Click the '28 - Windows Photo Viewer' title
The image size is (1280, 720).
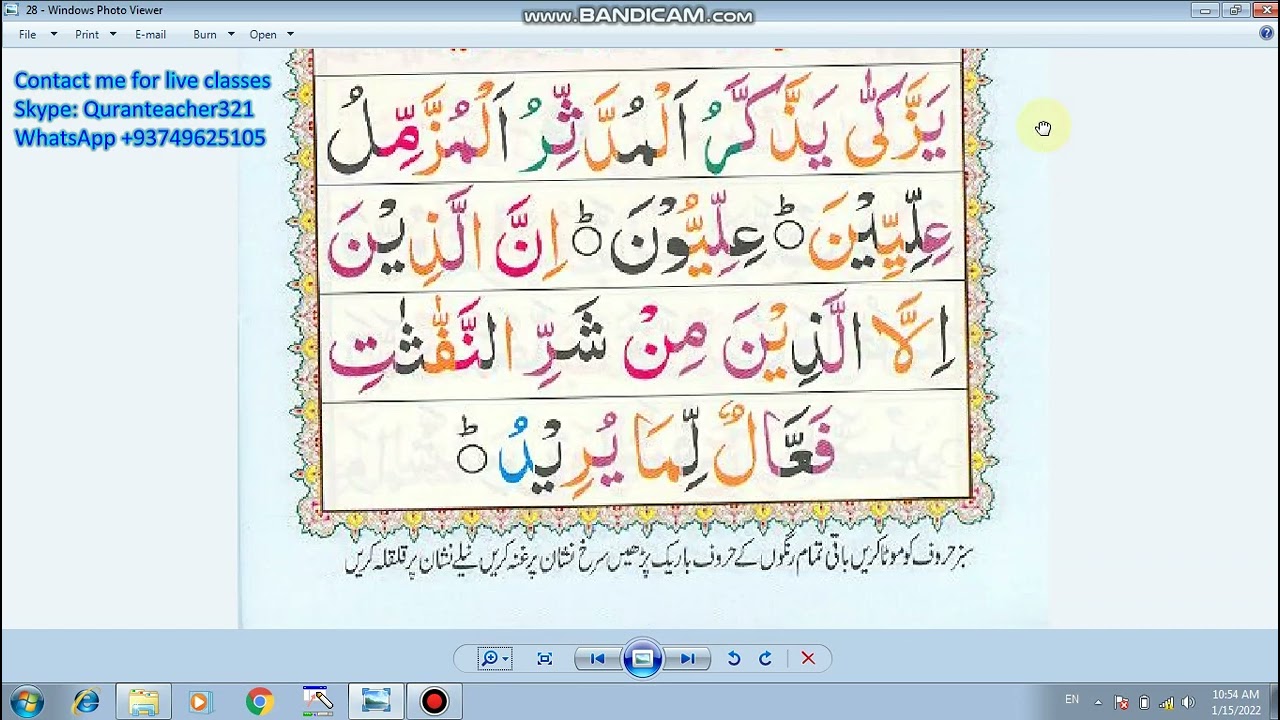coord(94,10)
